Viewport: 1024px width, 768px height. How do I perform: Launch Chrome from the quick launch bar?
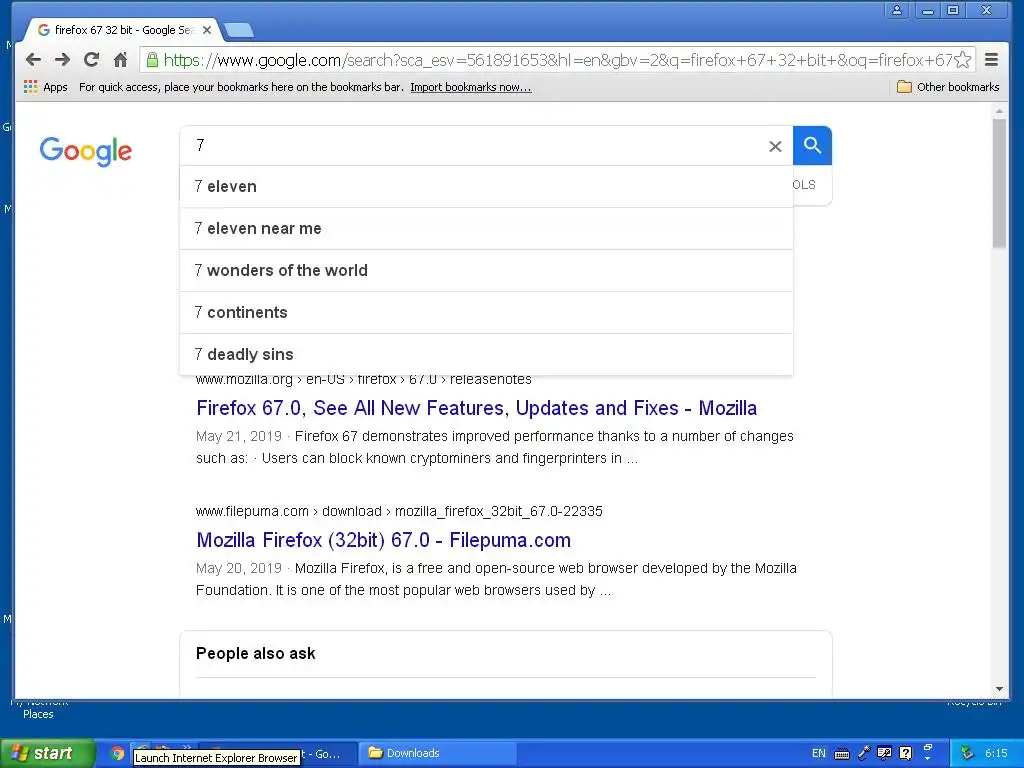point(118,753)
